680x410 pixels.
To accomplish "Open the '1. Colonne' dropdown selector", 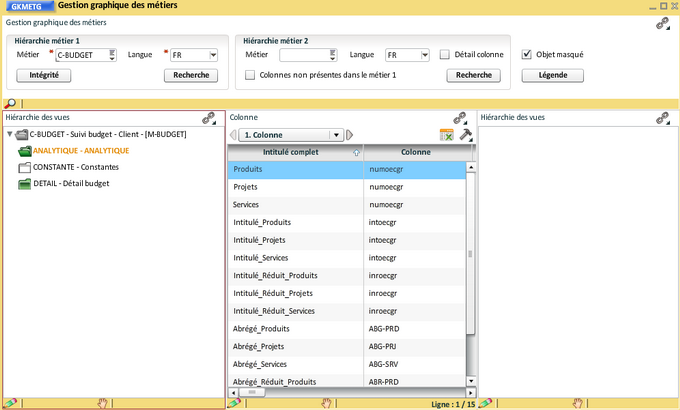I will tap(337, 135).
